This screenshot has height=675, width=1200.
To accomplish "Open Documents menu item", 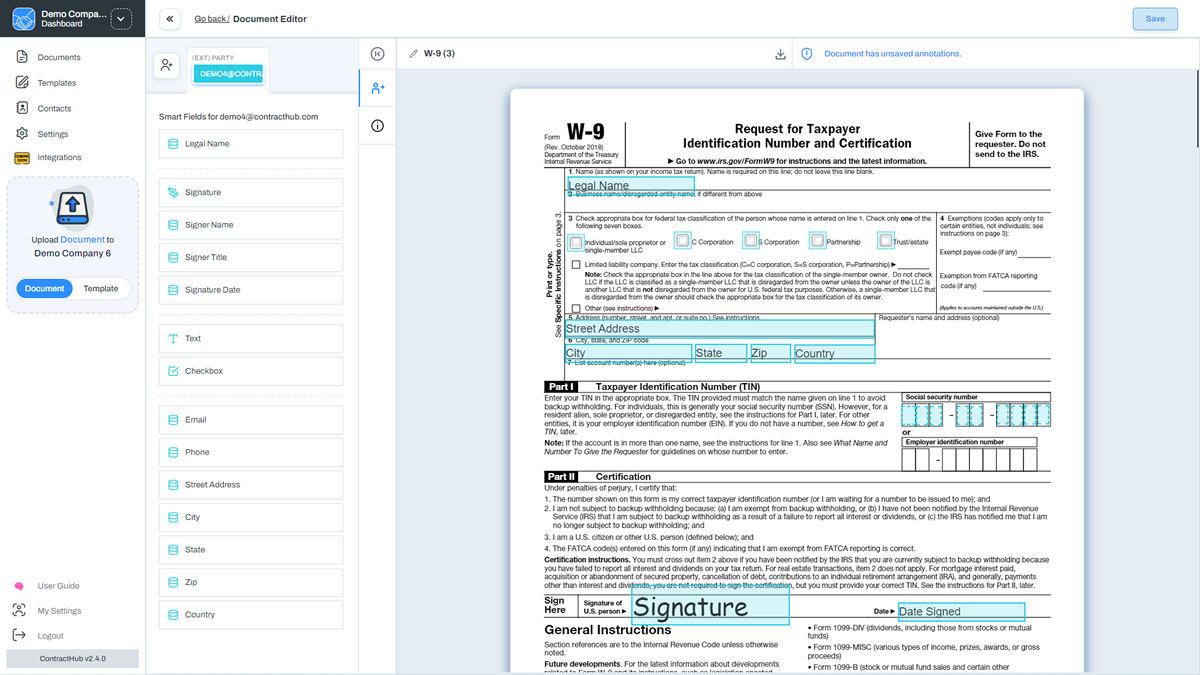I will [x=59, y=57].
